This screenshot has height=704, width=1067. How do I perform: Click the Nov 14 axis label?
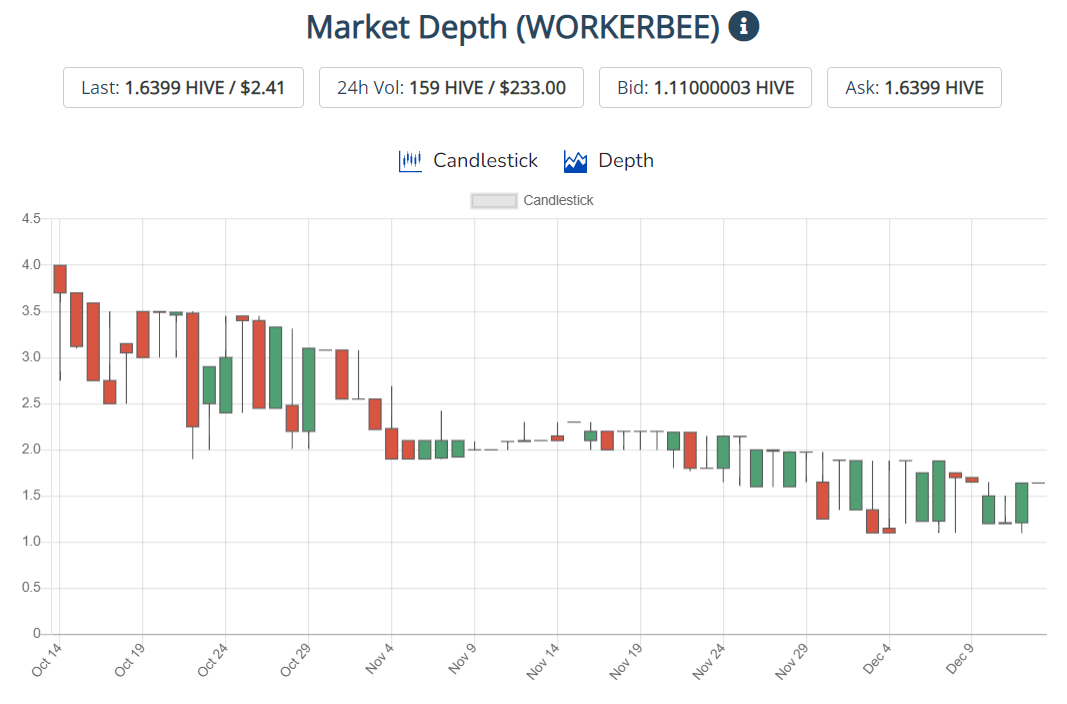point(543,660)
